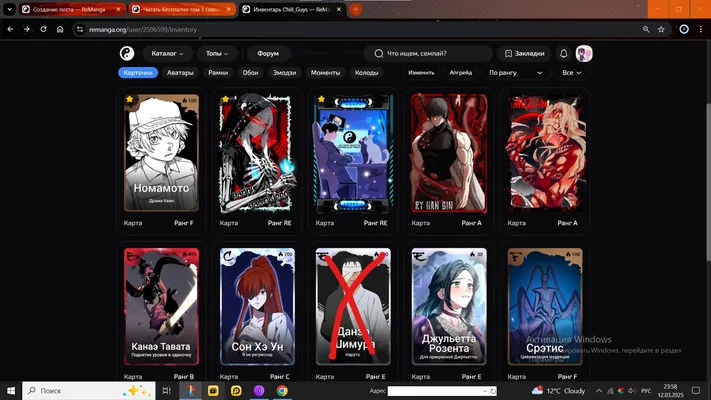Open the yellow square app on taskbar
The width and height of the screenshot is (711, 400).
pos(213,390)
